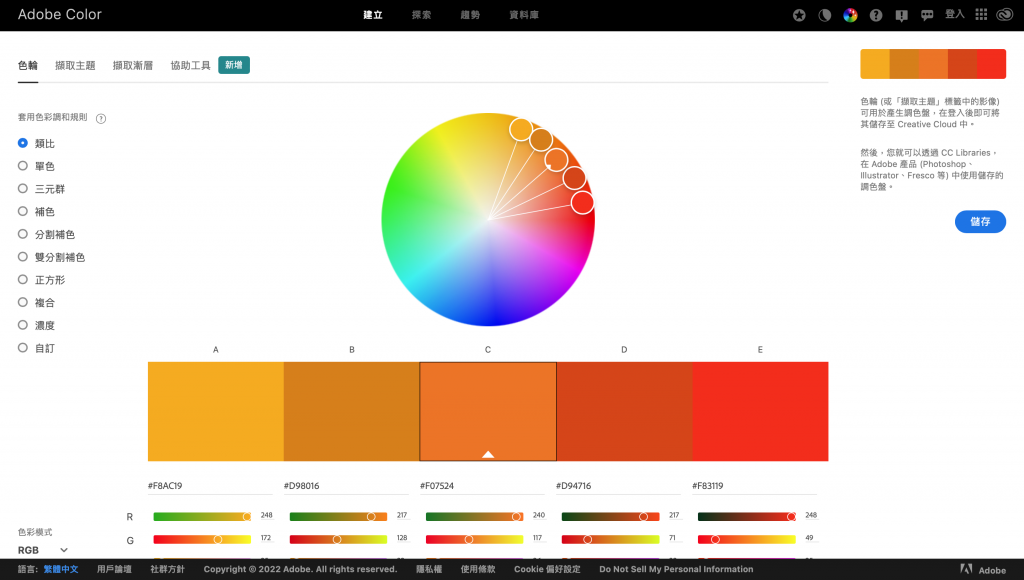
Task: Select the 補色 harmony rule
Action: click(37, 212)
